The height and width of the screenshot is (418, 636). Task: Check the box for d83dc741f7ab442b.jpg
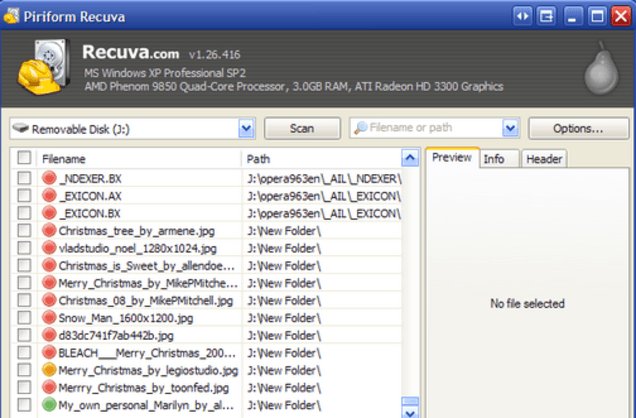(x=24, y=335)
